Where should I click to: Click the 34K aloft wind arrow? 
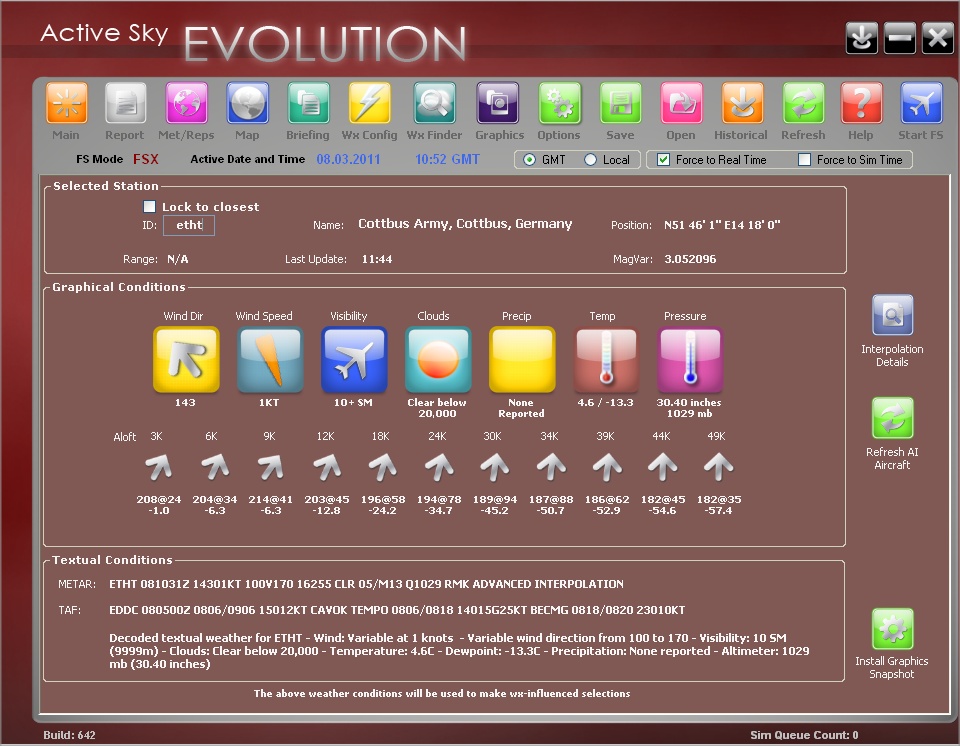tap(551, 467)
